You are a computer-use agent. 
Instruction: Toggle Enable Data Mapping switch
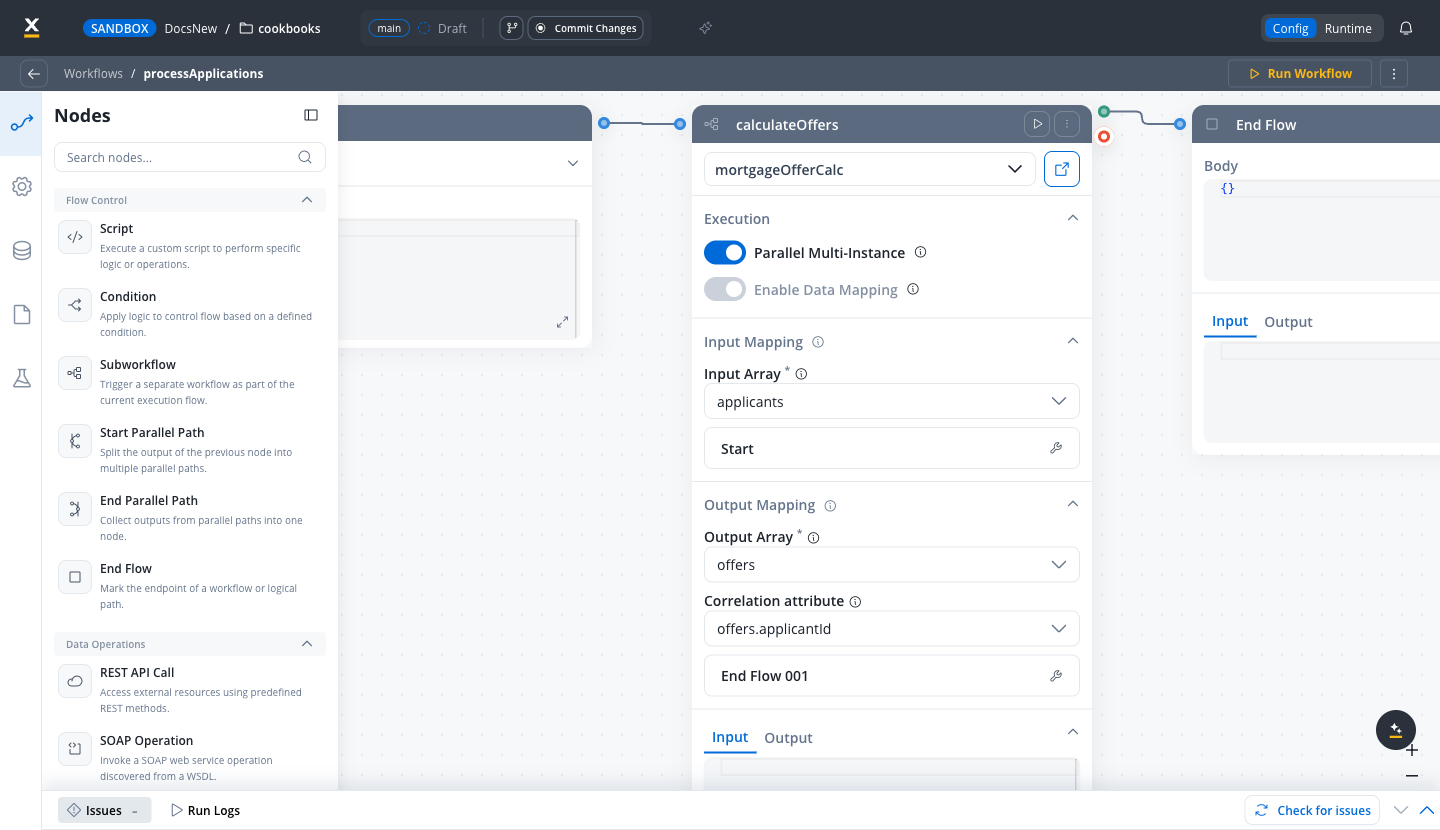[x=725, y=289]
